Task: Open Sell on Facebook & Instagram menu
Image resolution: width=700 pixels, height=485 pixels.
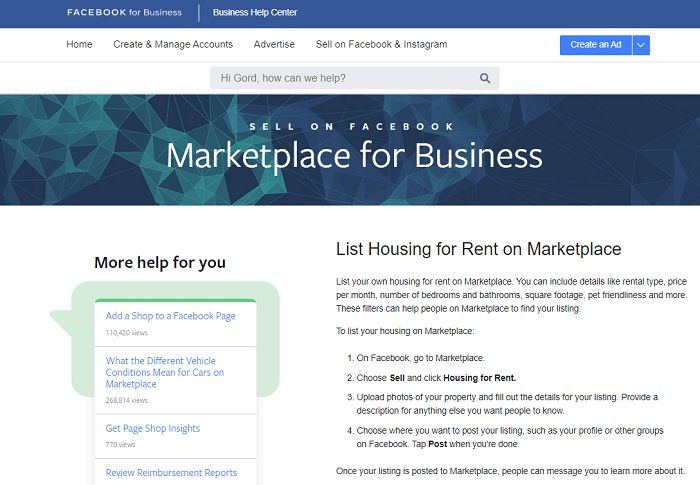Action: pos(381,44)
